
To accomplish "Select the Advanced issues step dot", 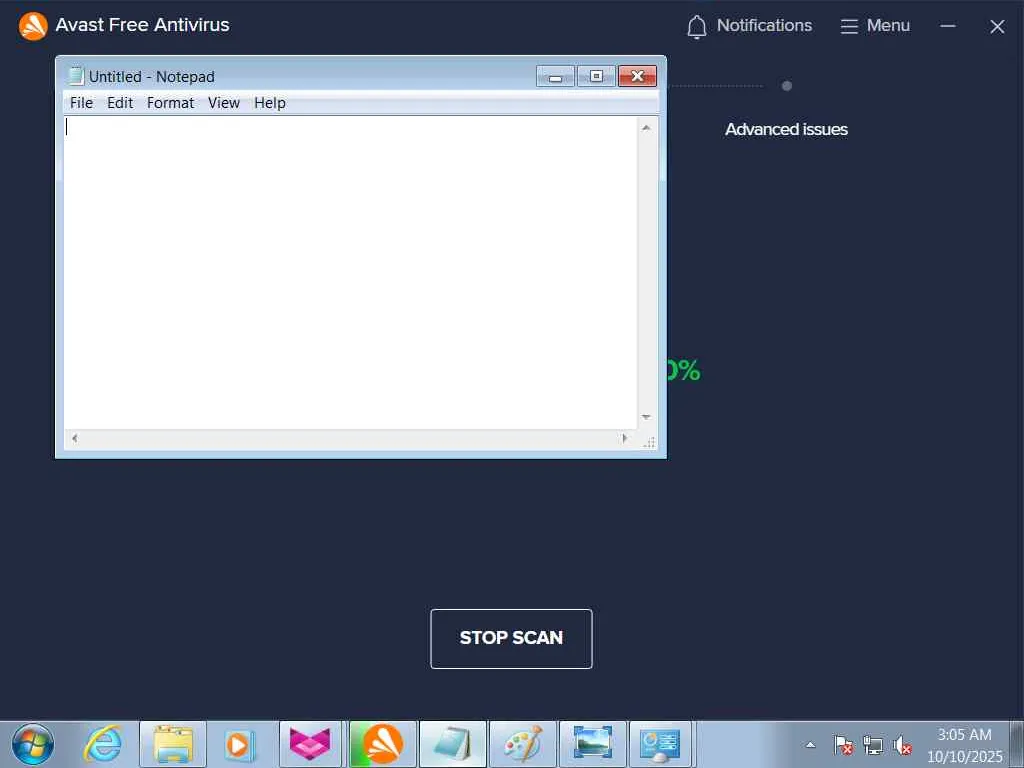I will (x=786, y=86).
